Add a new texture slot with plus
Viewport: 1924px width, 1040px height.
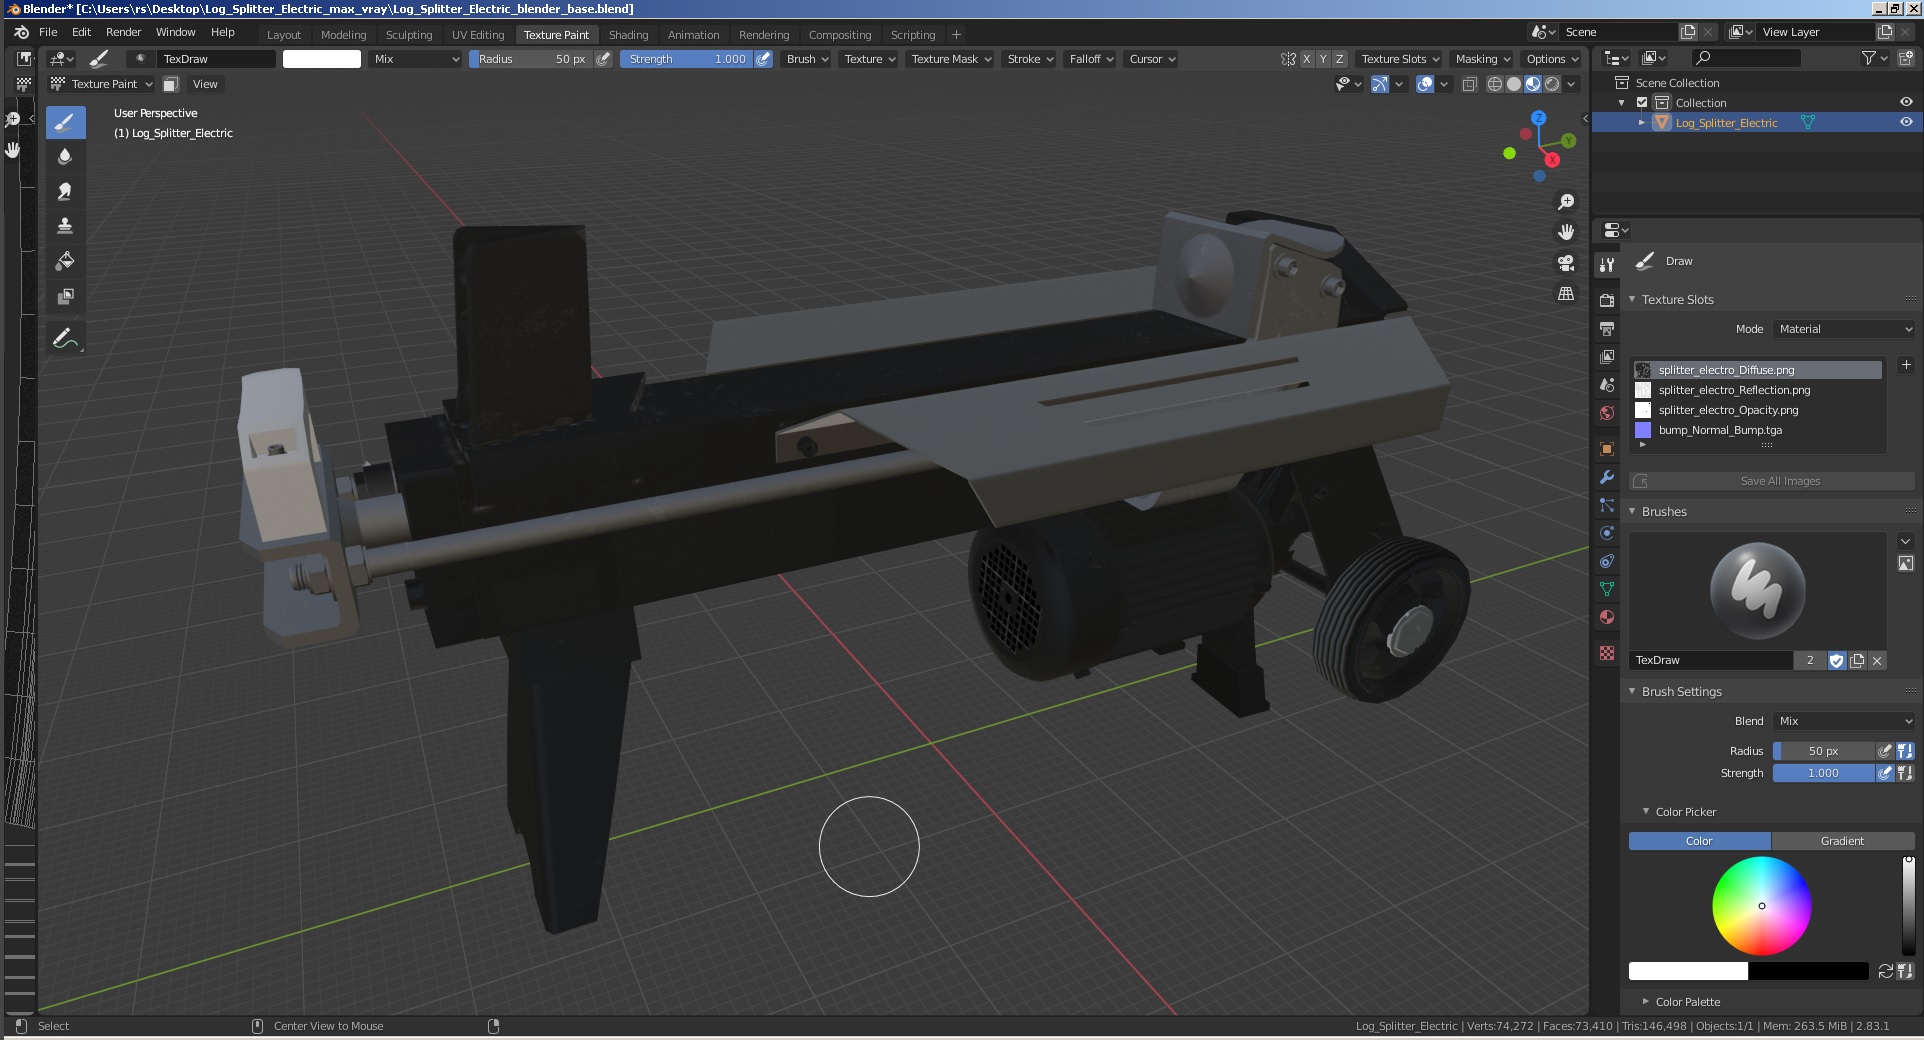click(1906, 365)
